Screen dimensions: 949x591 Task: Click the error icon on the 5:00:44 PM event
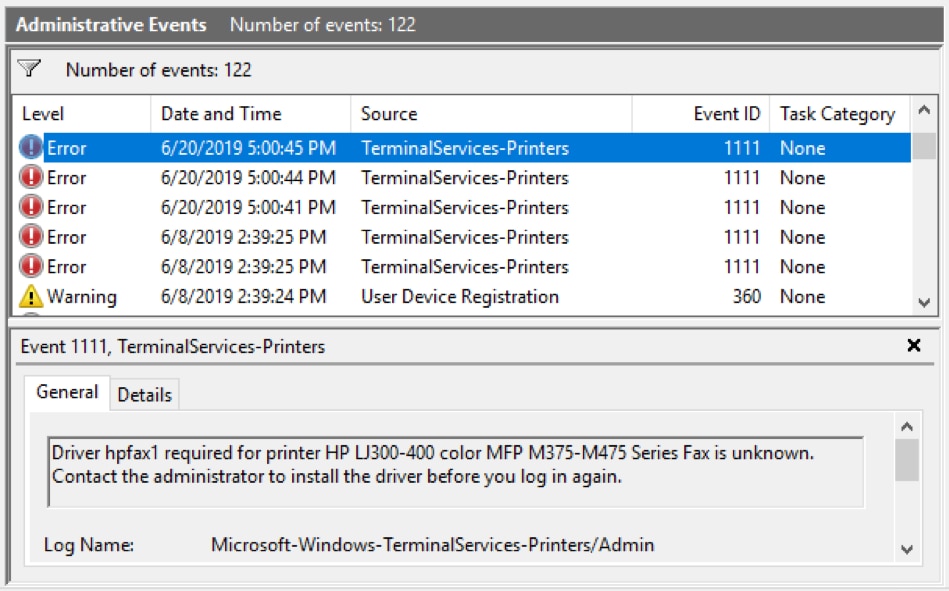coord(31,178)
